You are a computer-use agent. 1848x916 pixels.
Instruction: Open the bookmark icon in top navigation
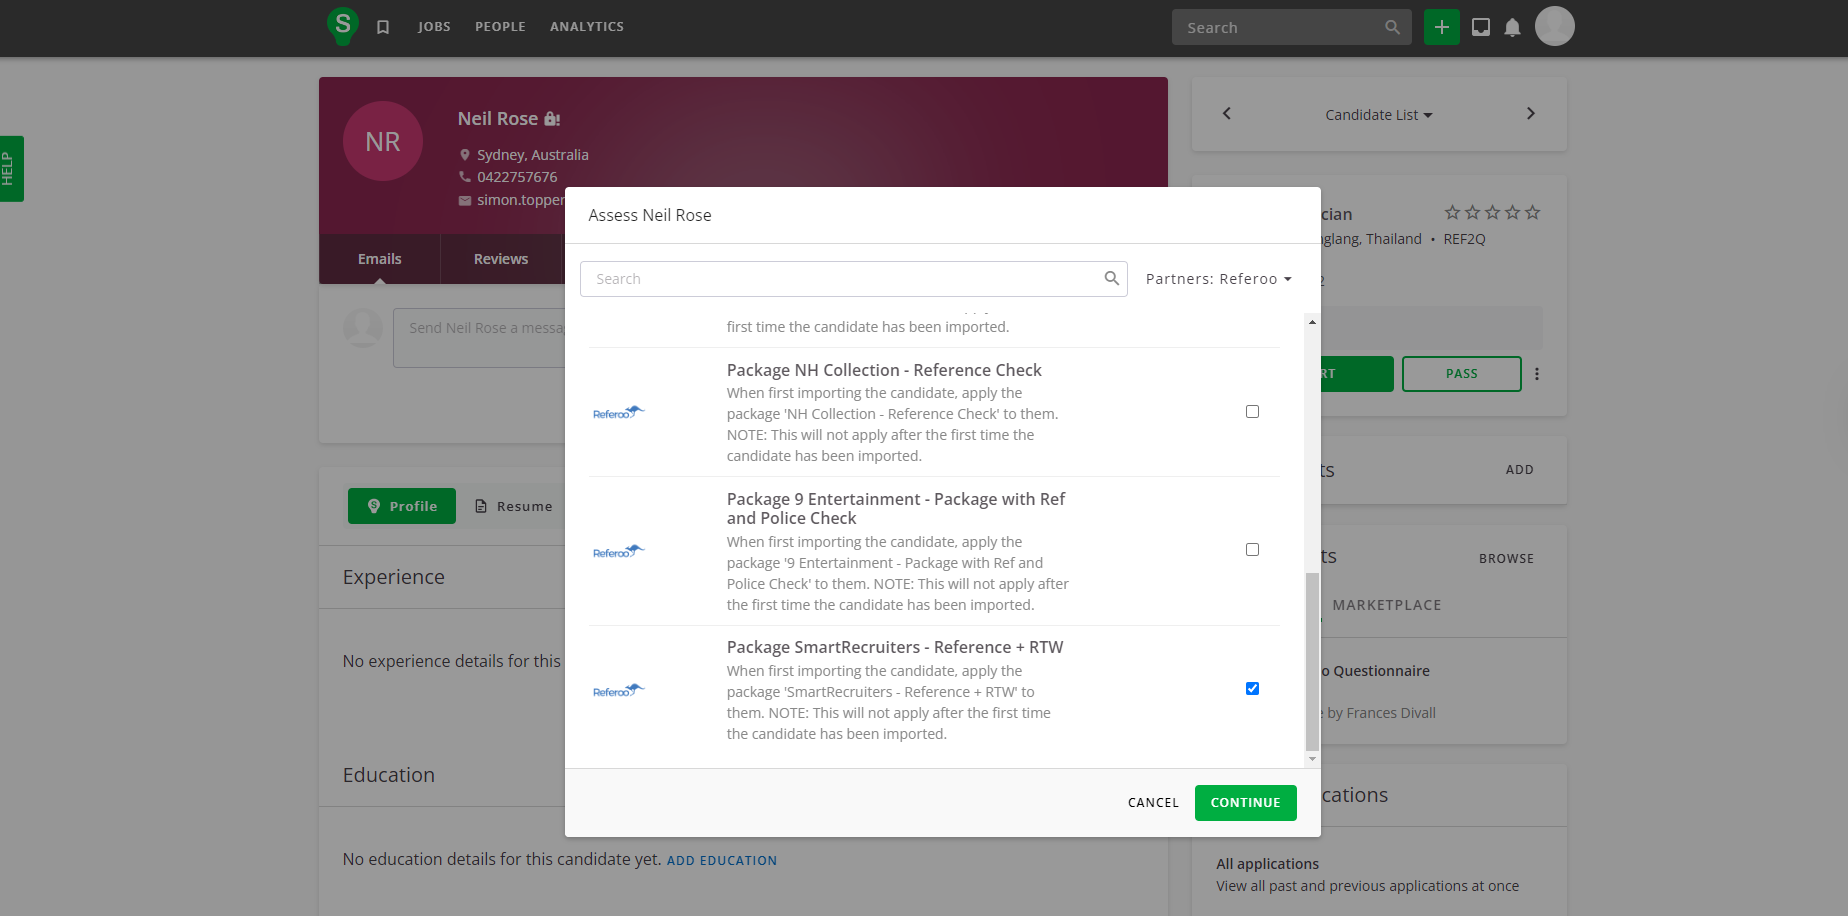coord(383,27)
